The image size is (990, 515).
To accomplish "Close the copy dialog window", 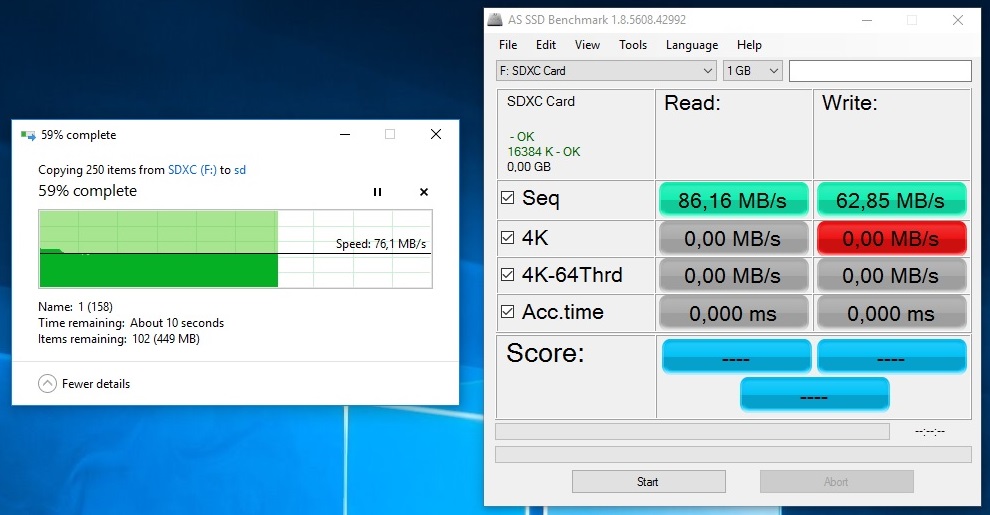I will [436, 134].
